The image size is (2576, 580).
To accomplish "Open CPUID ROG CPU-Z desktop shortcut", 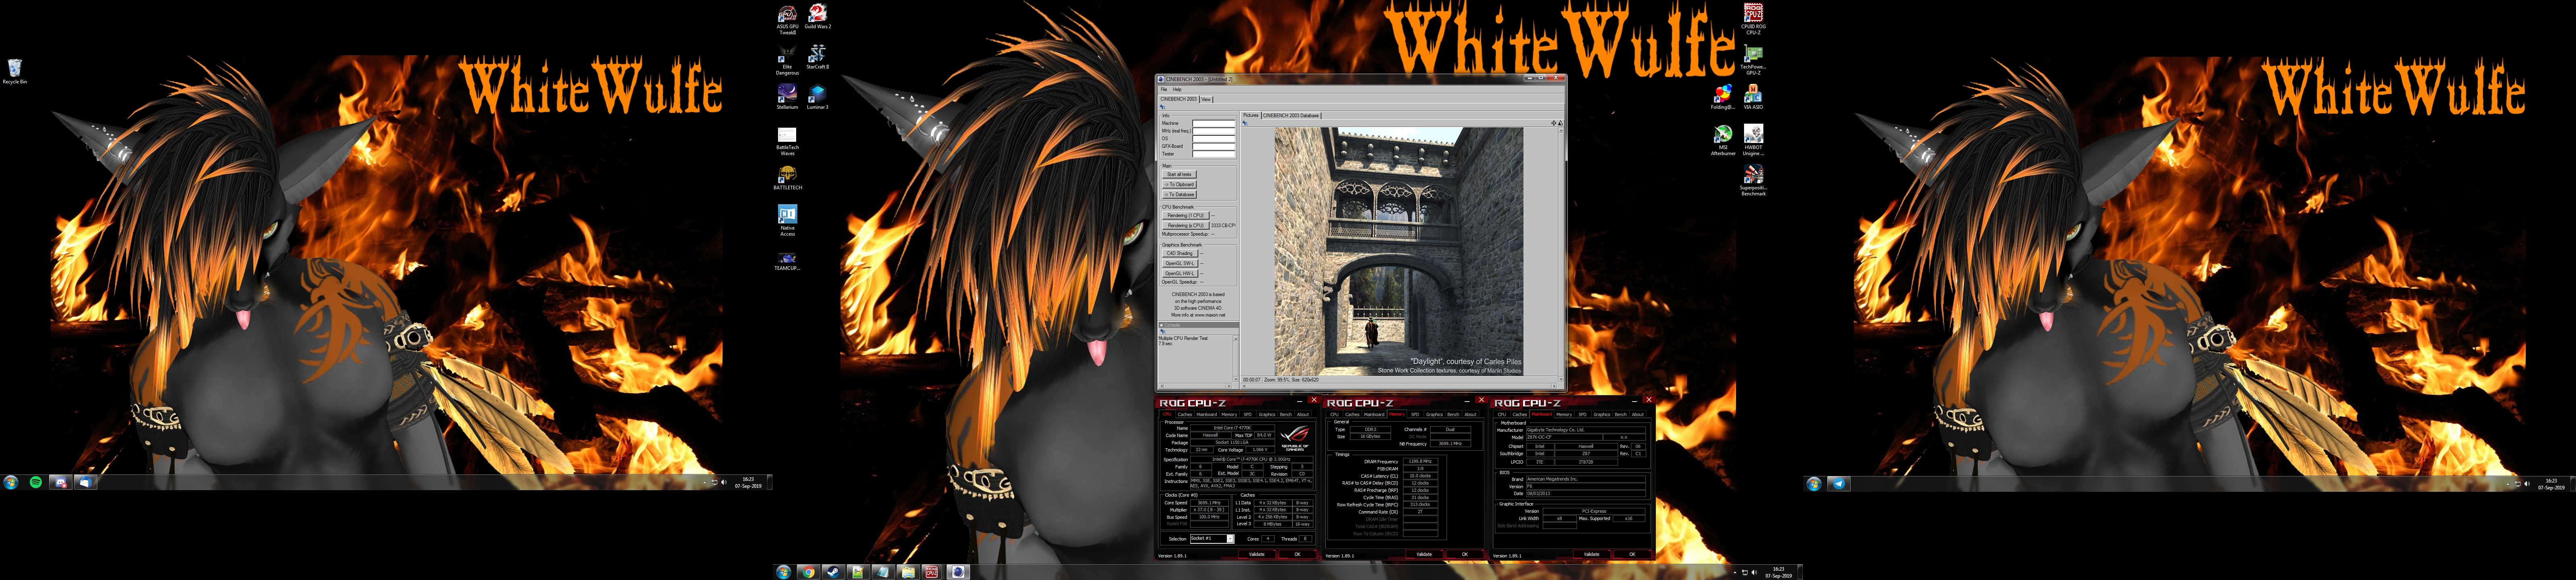I will pyautogui.click(x=1753, y=19).
